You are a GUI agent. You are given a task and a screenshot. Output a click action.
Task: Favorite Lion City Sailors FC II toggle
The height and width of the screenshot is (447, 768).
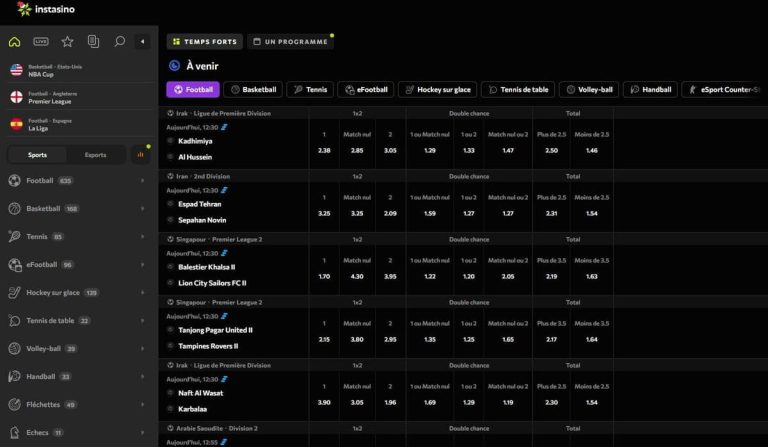170,283
